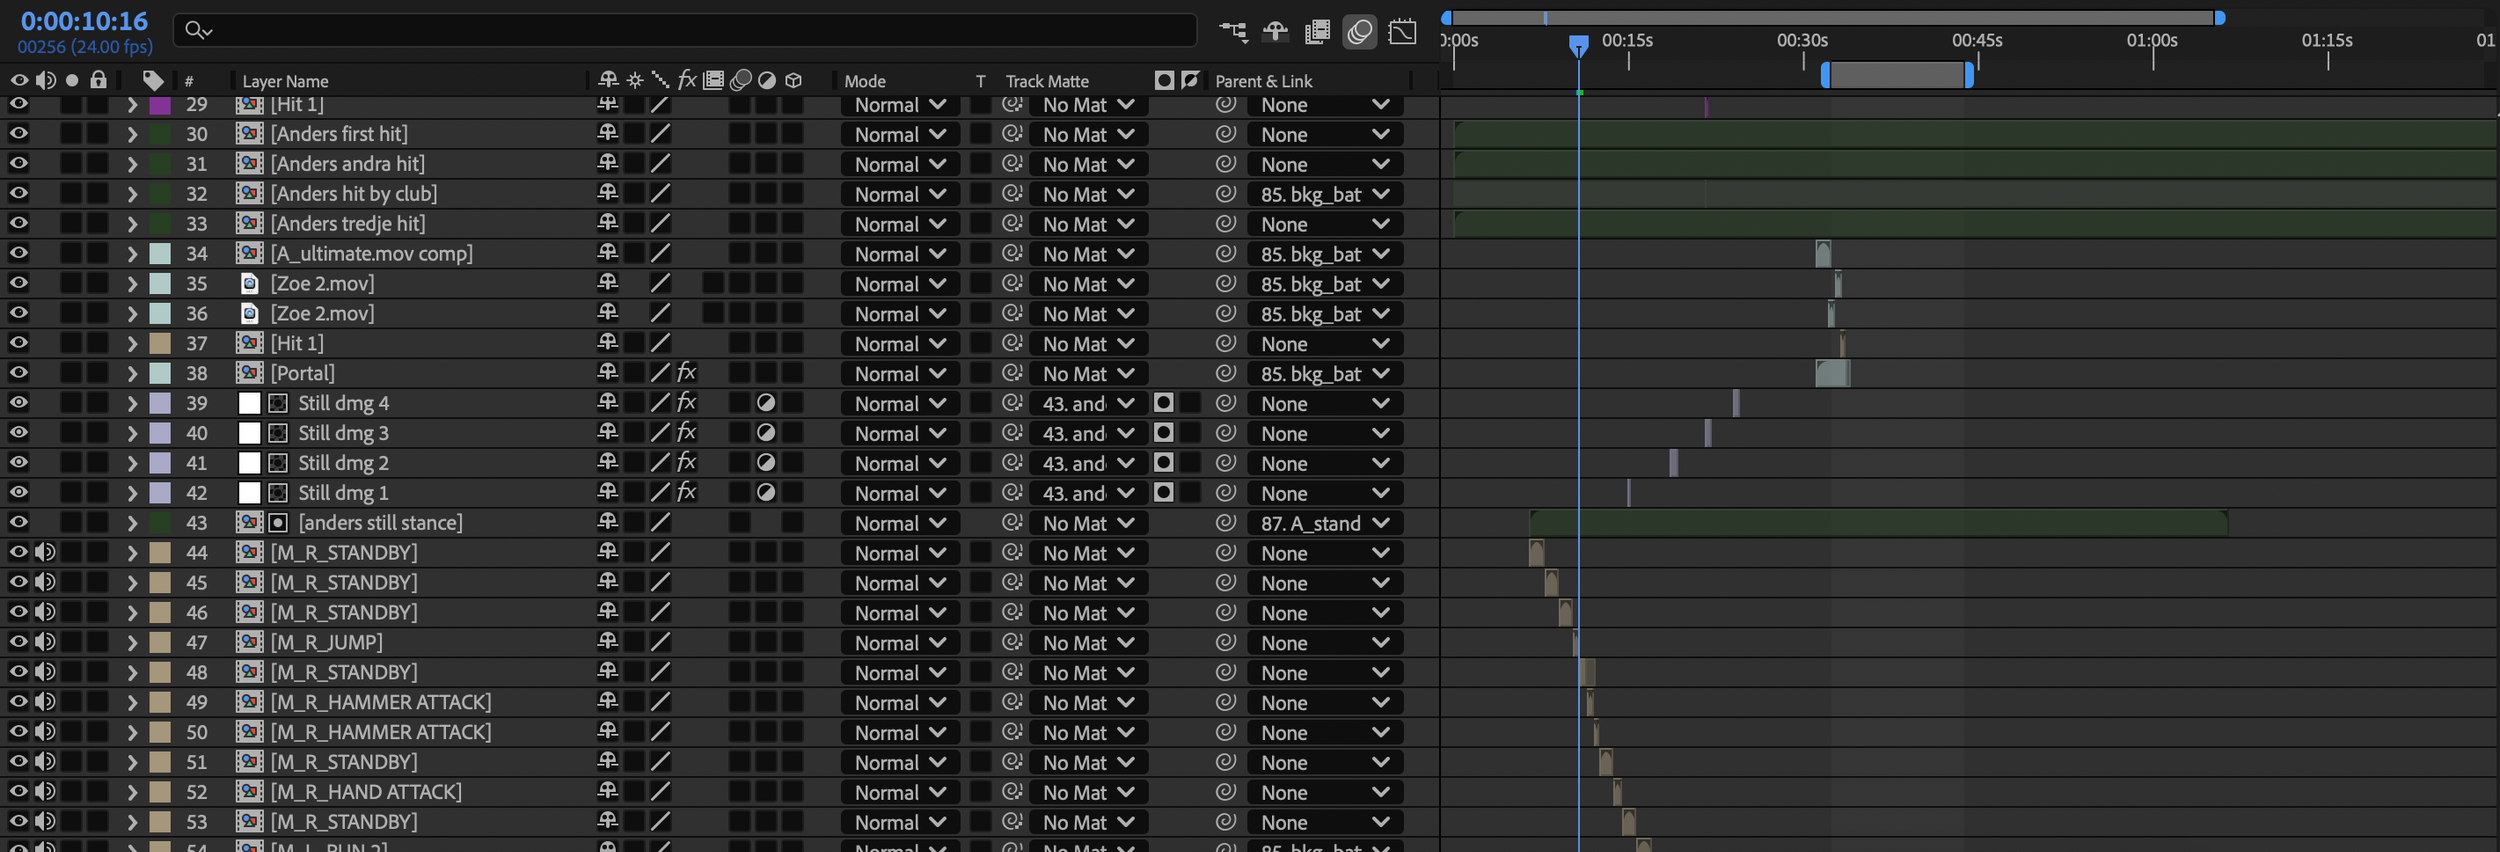Click the timeline layer search field
Screen dimensions: 2500x852
click(x=685, y=31)
